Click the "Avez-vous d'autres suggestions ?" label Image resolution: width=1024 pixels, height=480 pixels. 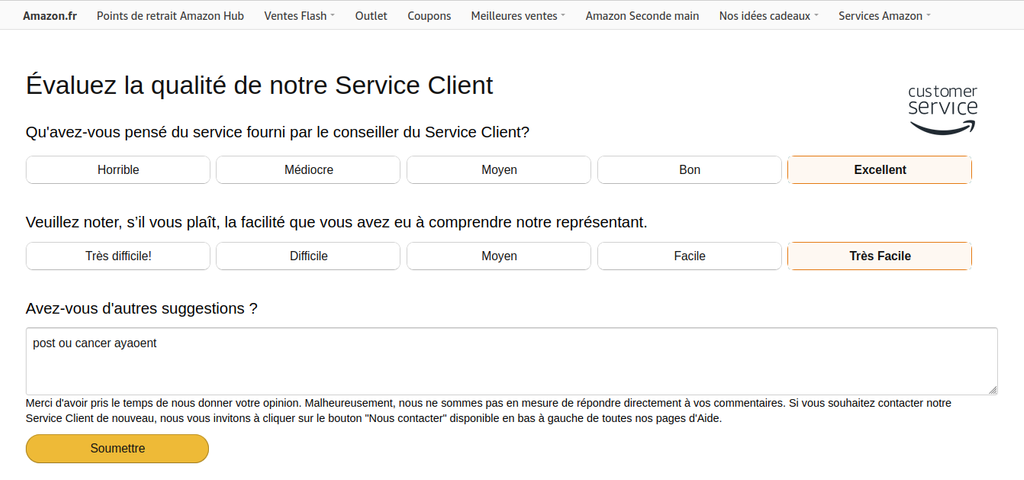tap(142, 308)
